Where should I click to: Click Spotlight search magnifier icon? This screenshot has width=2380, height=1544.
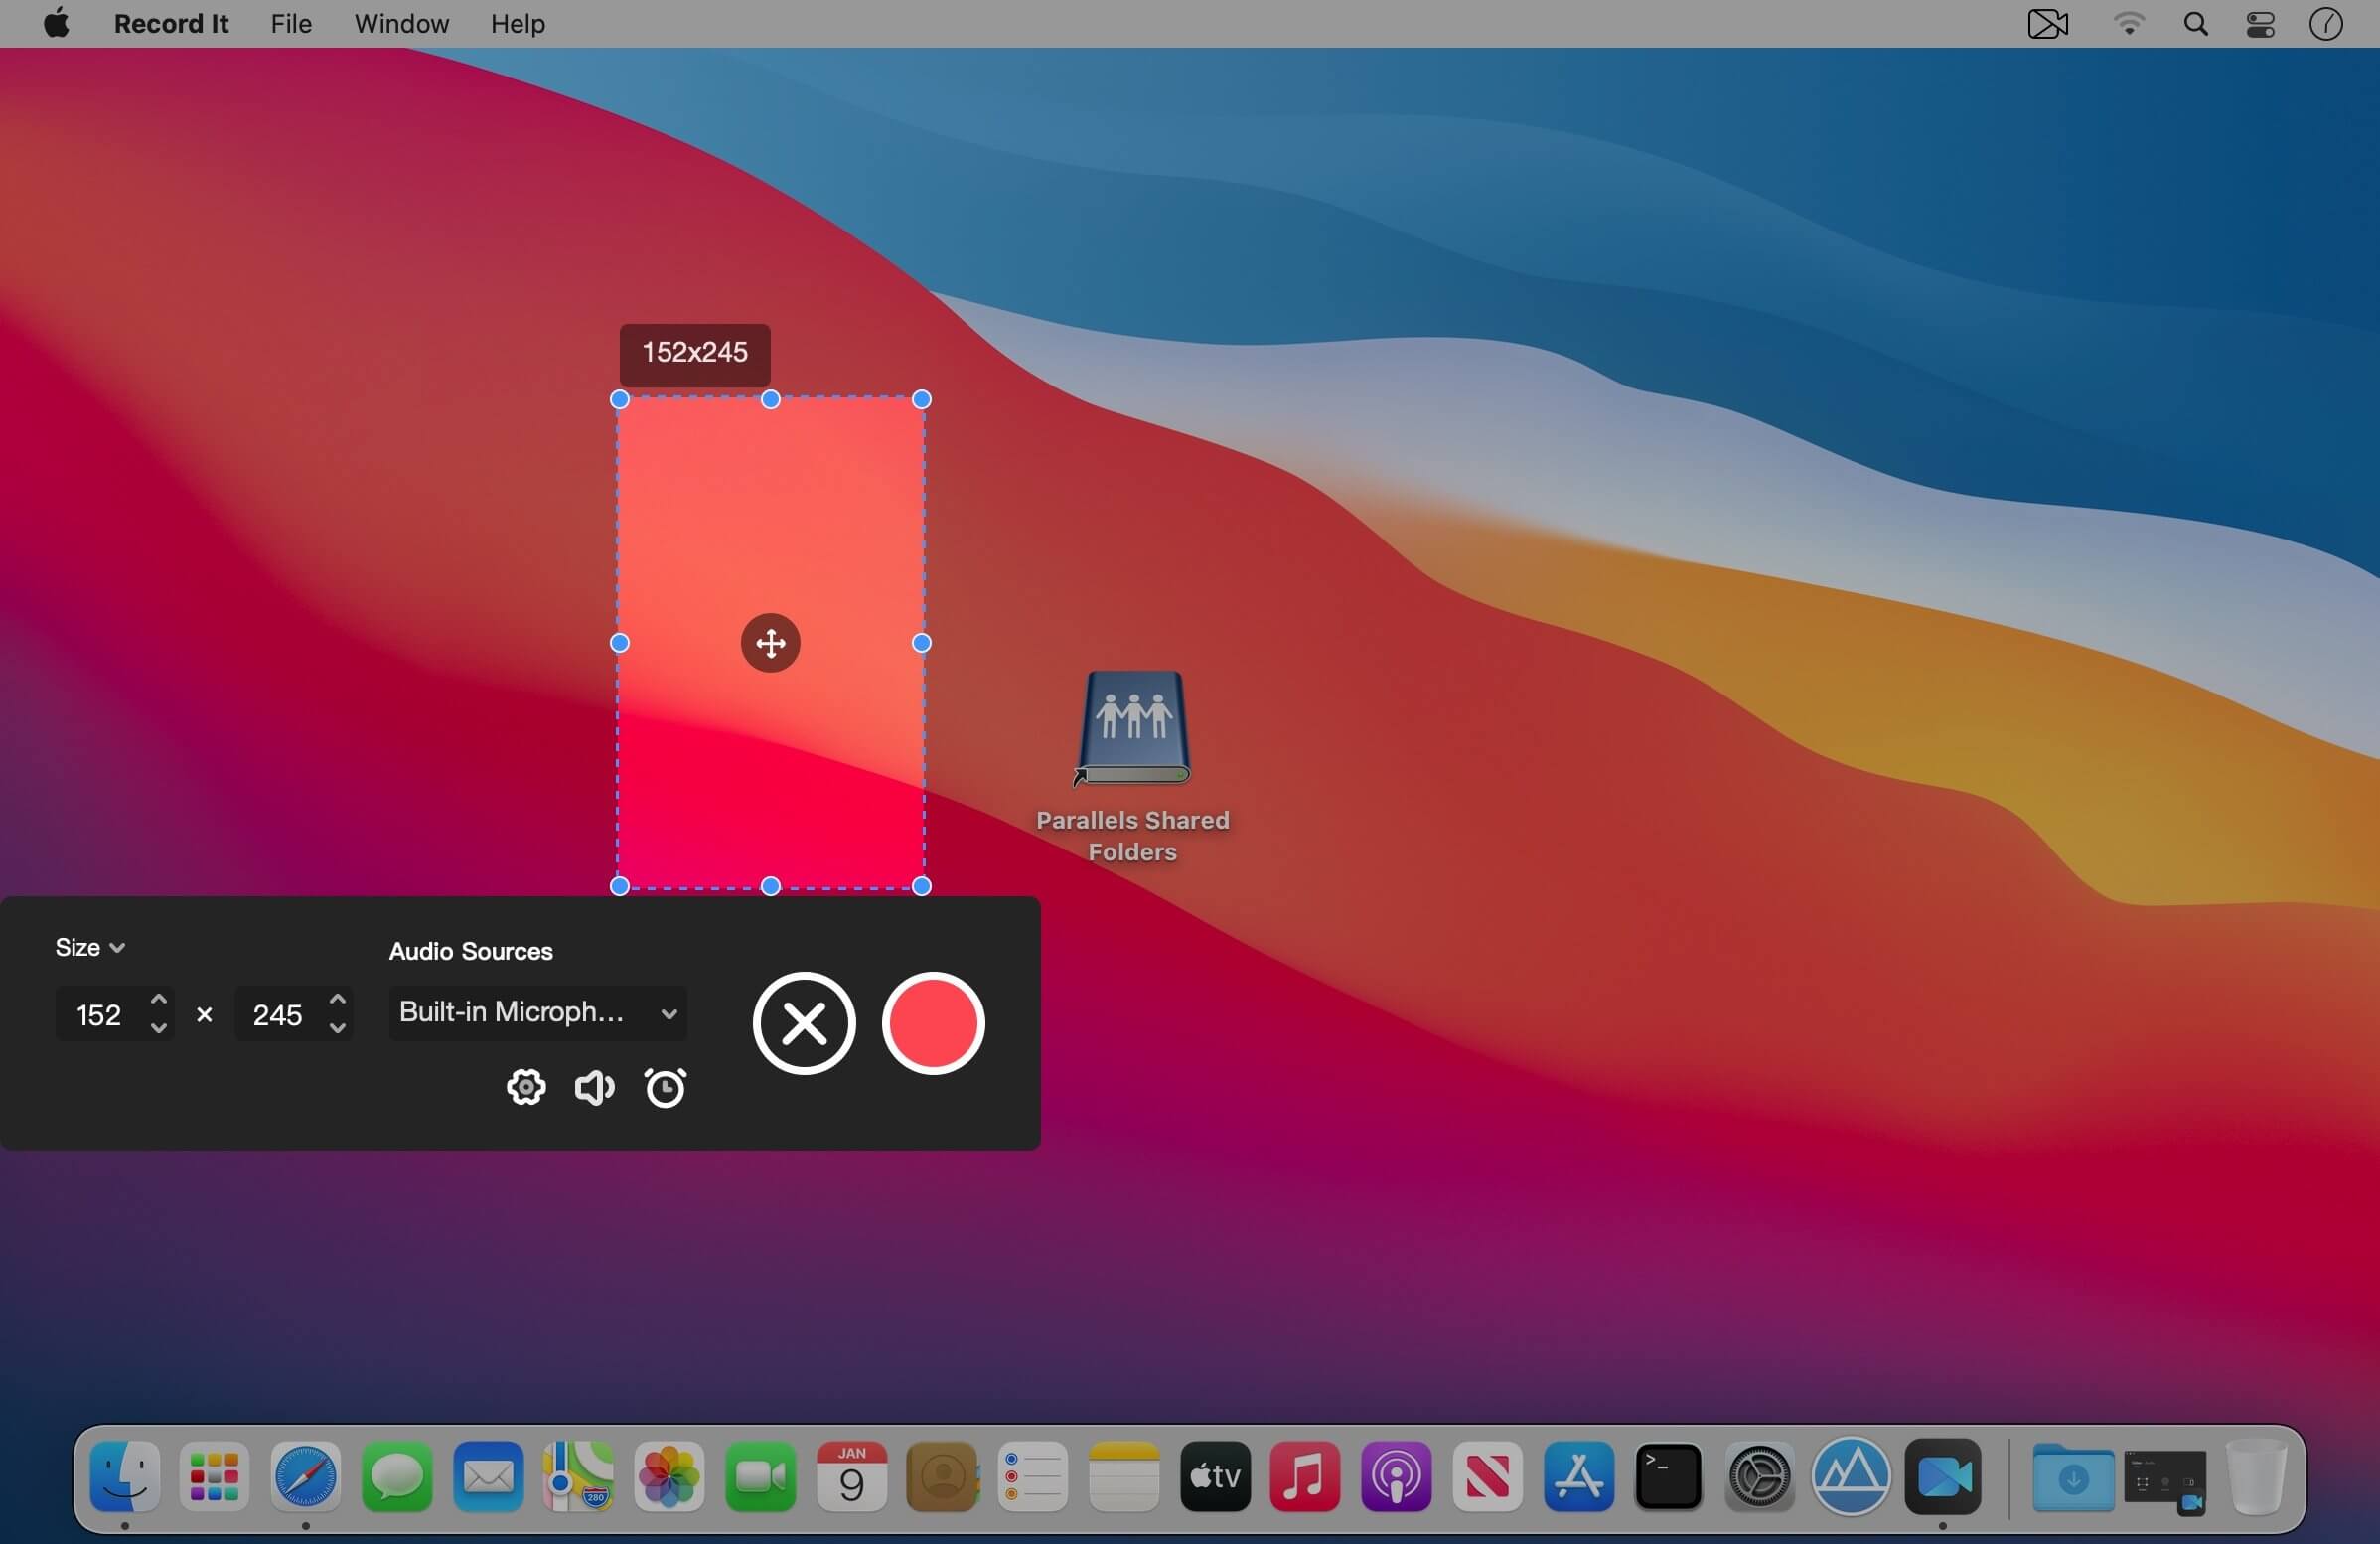(x=2195, y=24)
